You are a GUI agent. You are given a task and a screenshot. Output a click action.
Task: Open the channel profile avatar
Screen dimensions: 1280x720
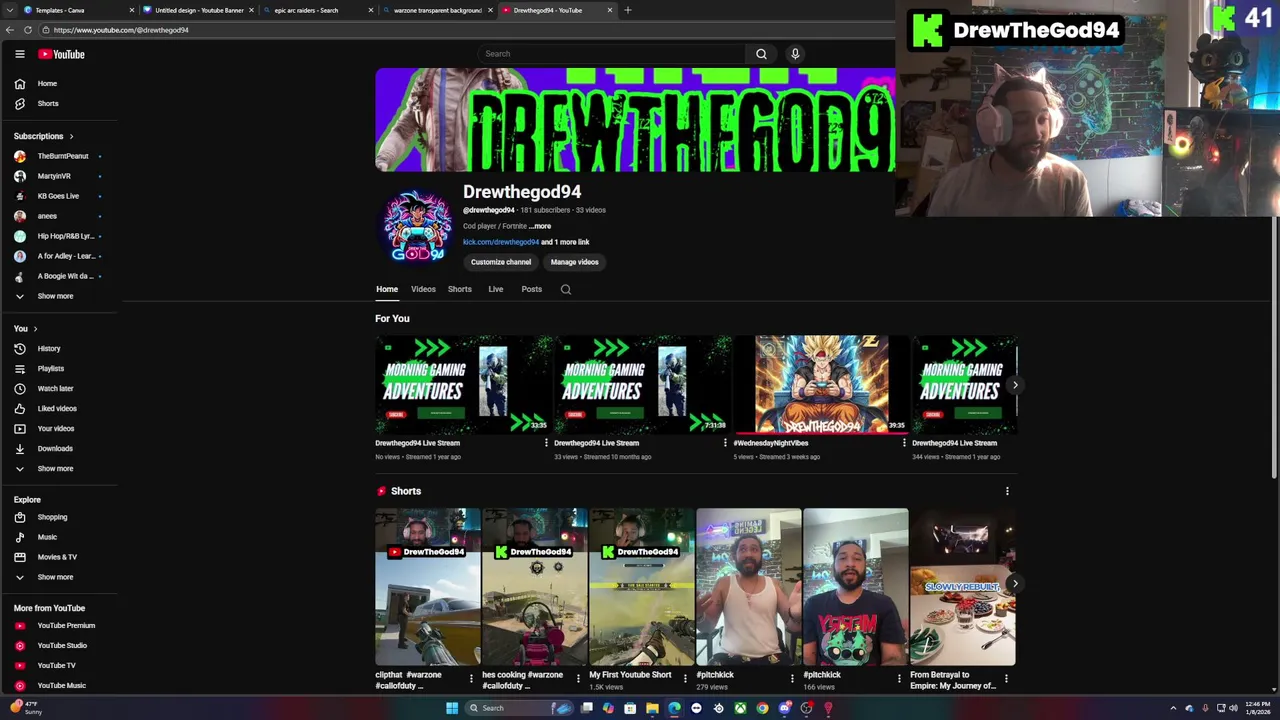click(x=418, y=226)
